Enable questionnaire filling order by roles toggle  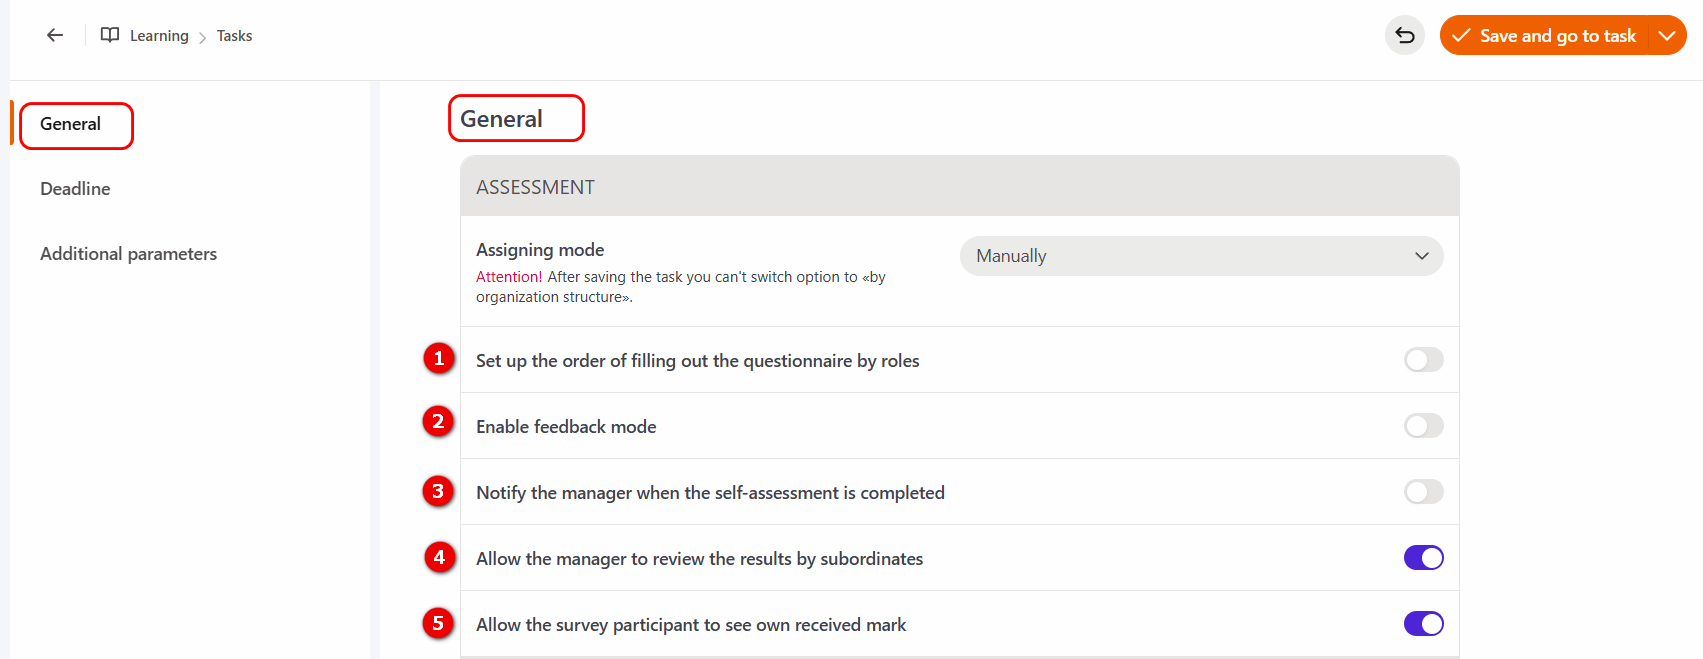1423,360
